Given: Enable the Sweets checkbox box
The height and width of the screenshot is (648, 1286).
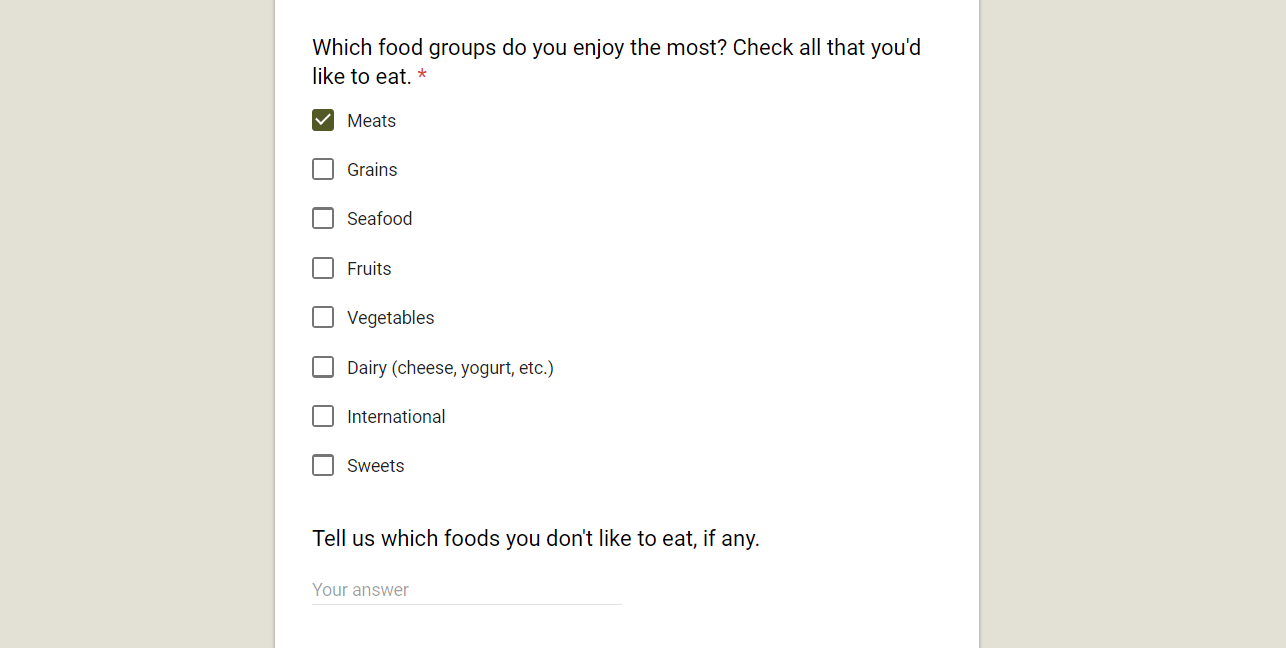Looking at the screenshot, I should (323, 466).
